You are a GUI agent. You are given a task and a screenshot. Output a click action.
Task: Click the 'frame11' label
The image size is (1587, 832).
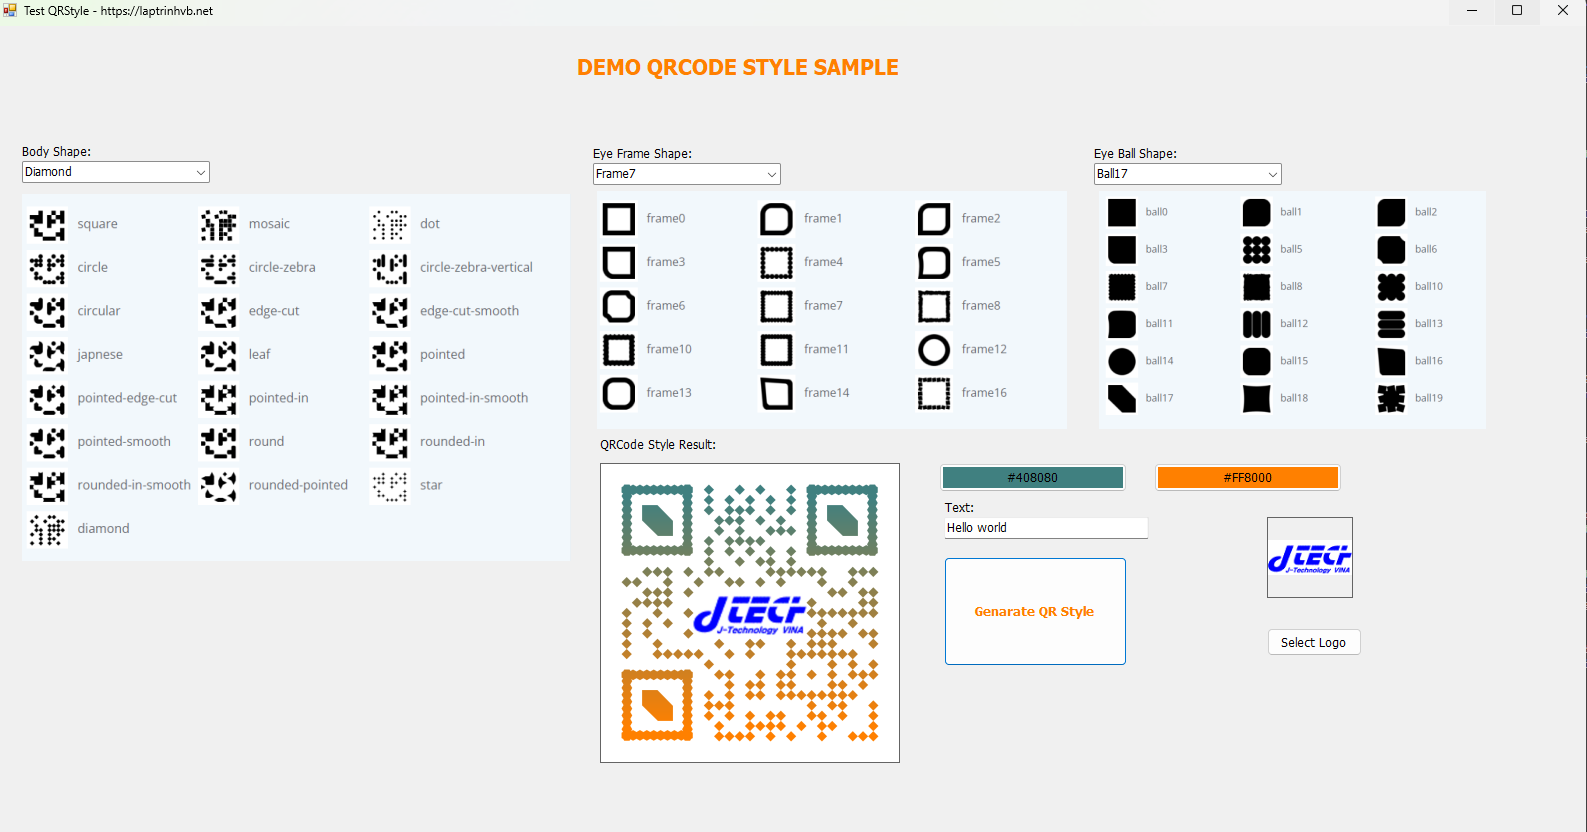pyautogui.click(x=826, y=349)
